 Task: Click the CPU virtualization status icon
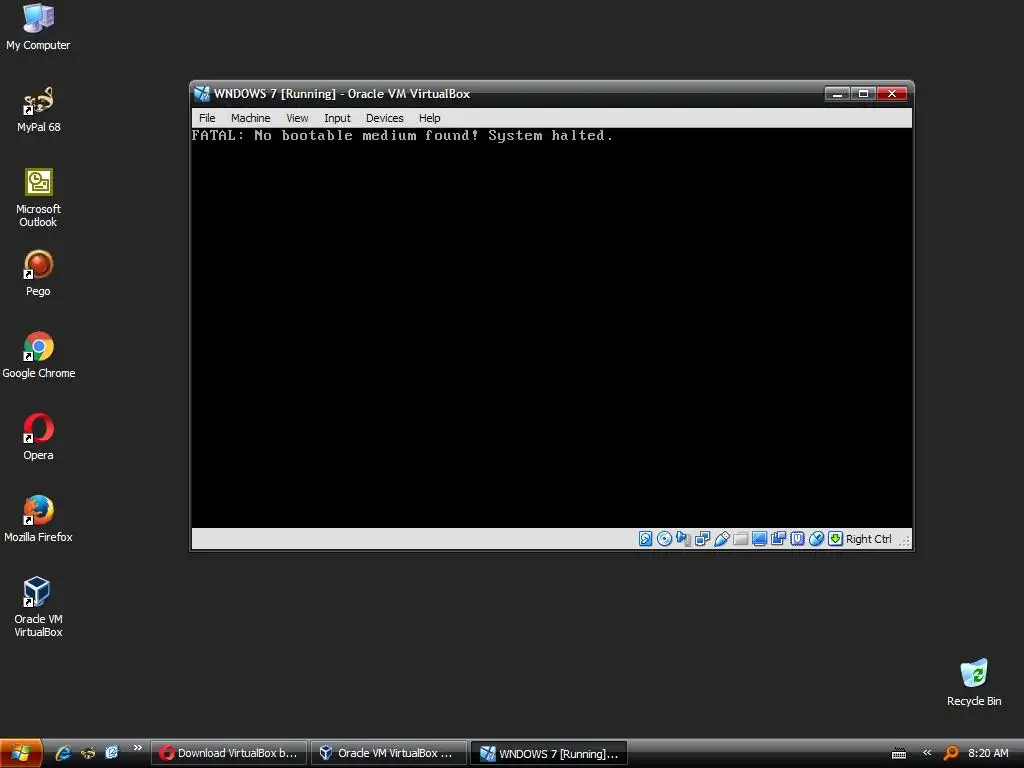tap(797, 539)
